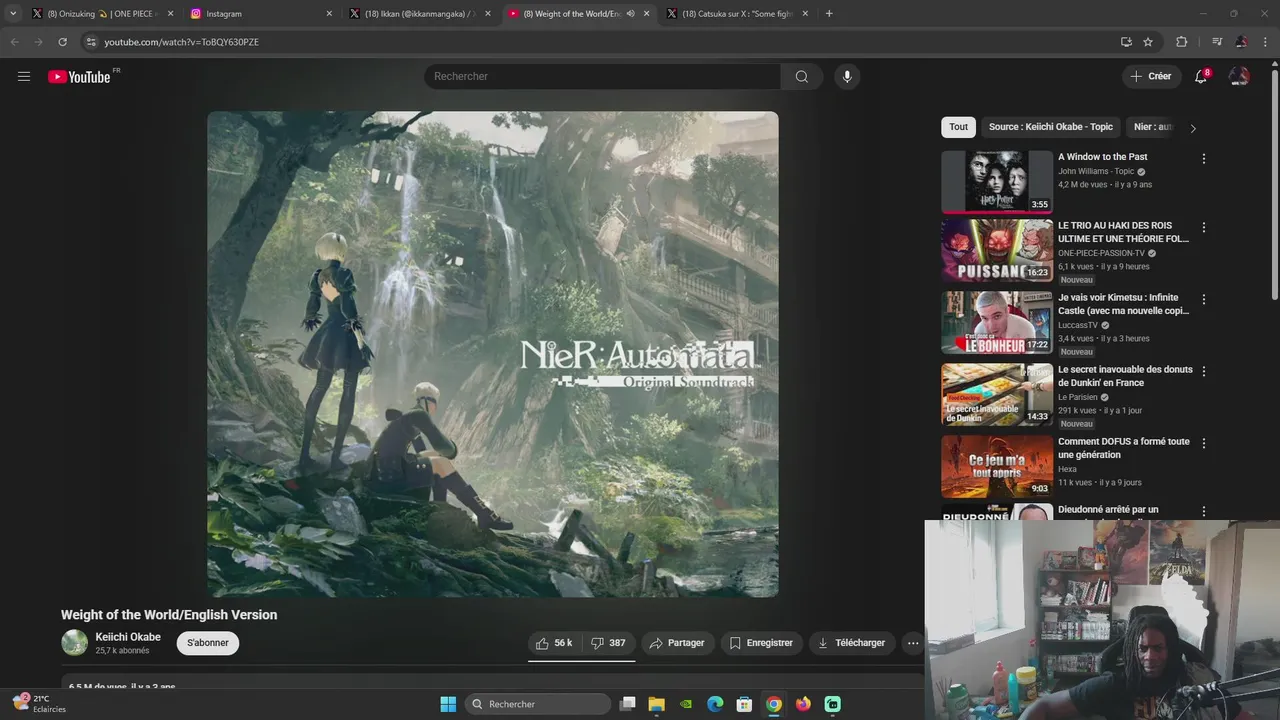This screenshot has width=1280, height=720.
Task: Open the Chrome profile avatar
Action: pos(1241,42)
